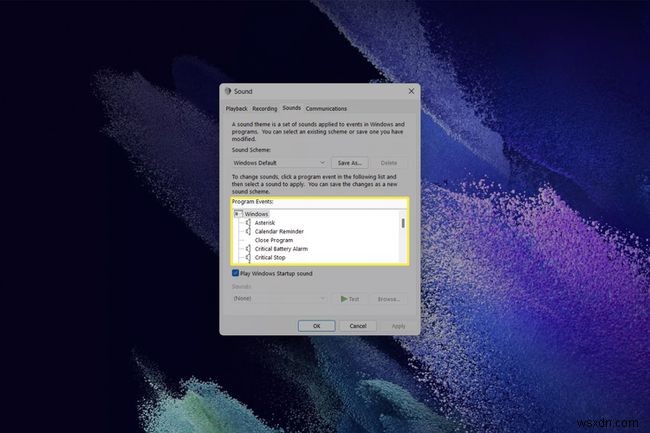Image resolution: width=650 pixels, height=433 pixels.
Task: Click the Critical Battery Alarm speaker icon
Action: pos(248,249)
